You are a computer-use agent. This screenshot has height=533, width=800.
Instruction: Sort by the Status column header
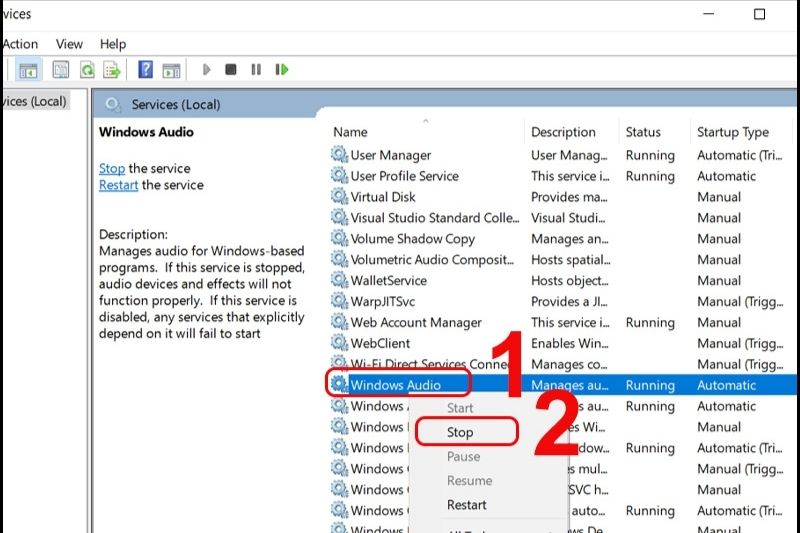pyautogui.click(x=643, y=132)
